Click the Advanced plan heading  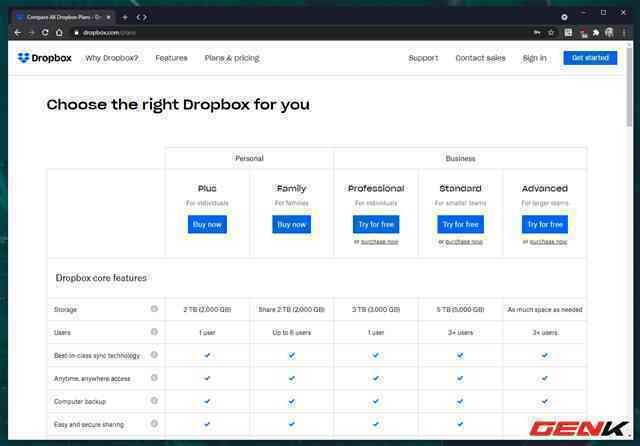(545, 189)
